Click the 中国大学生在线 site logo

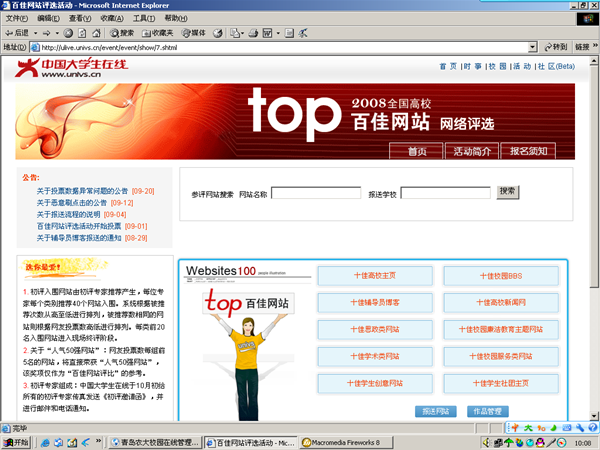(x=71, y=68)
